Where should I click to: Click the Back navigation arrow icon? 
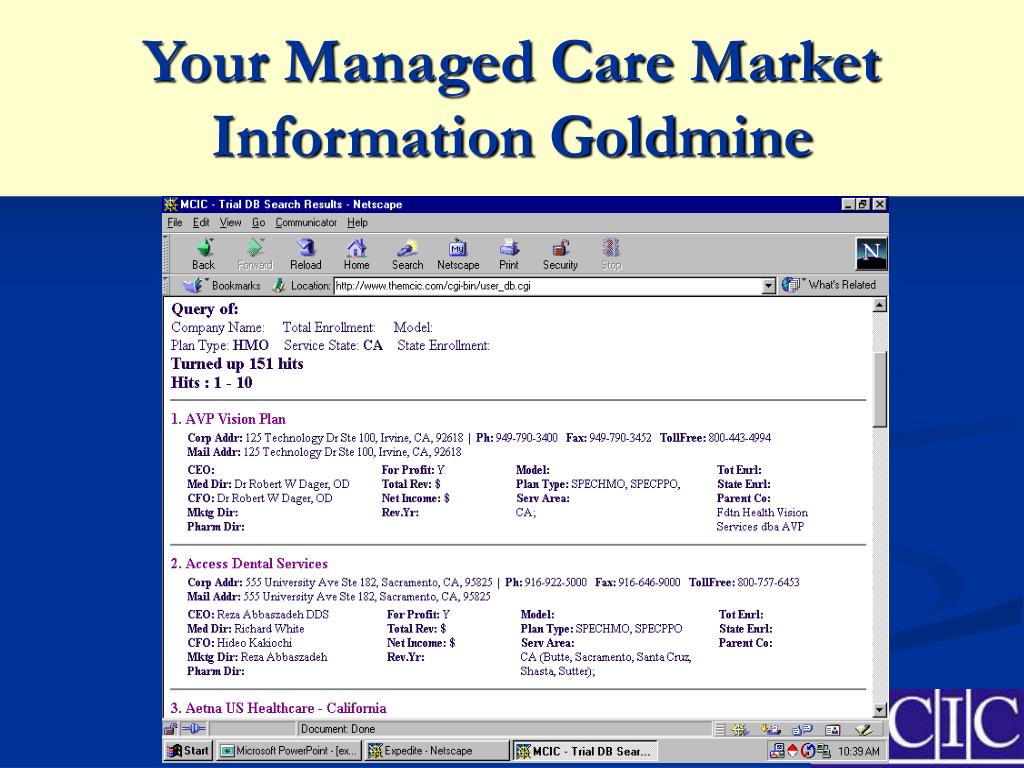pos(204,248)
